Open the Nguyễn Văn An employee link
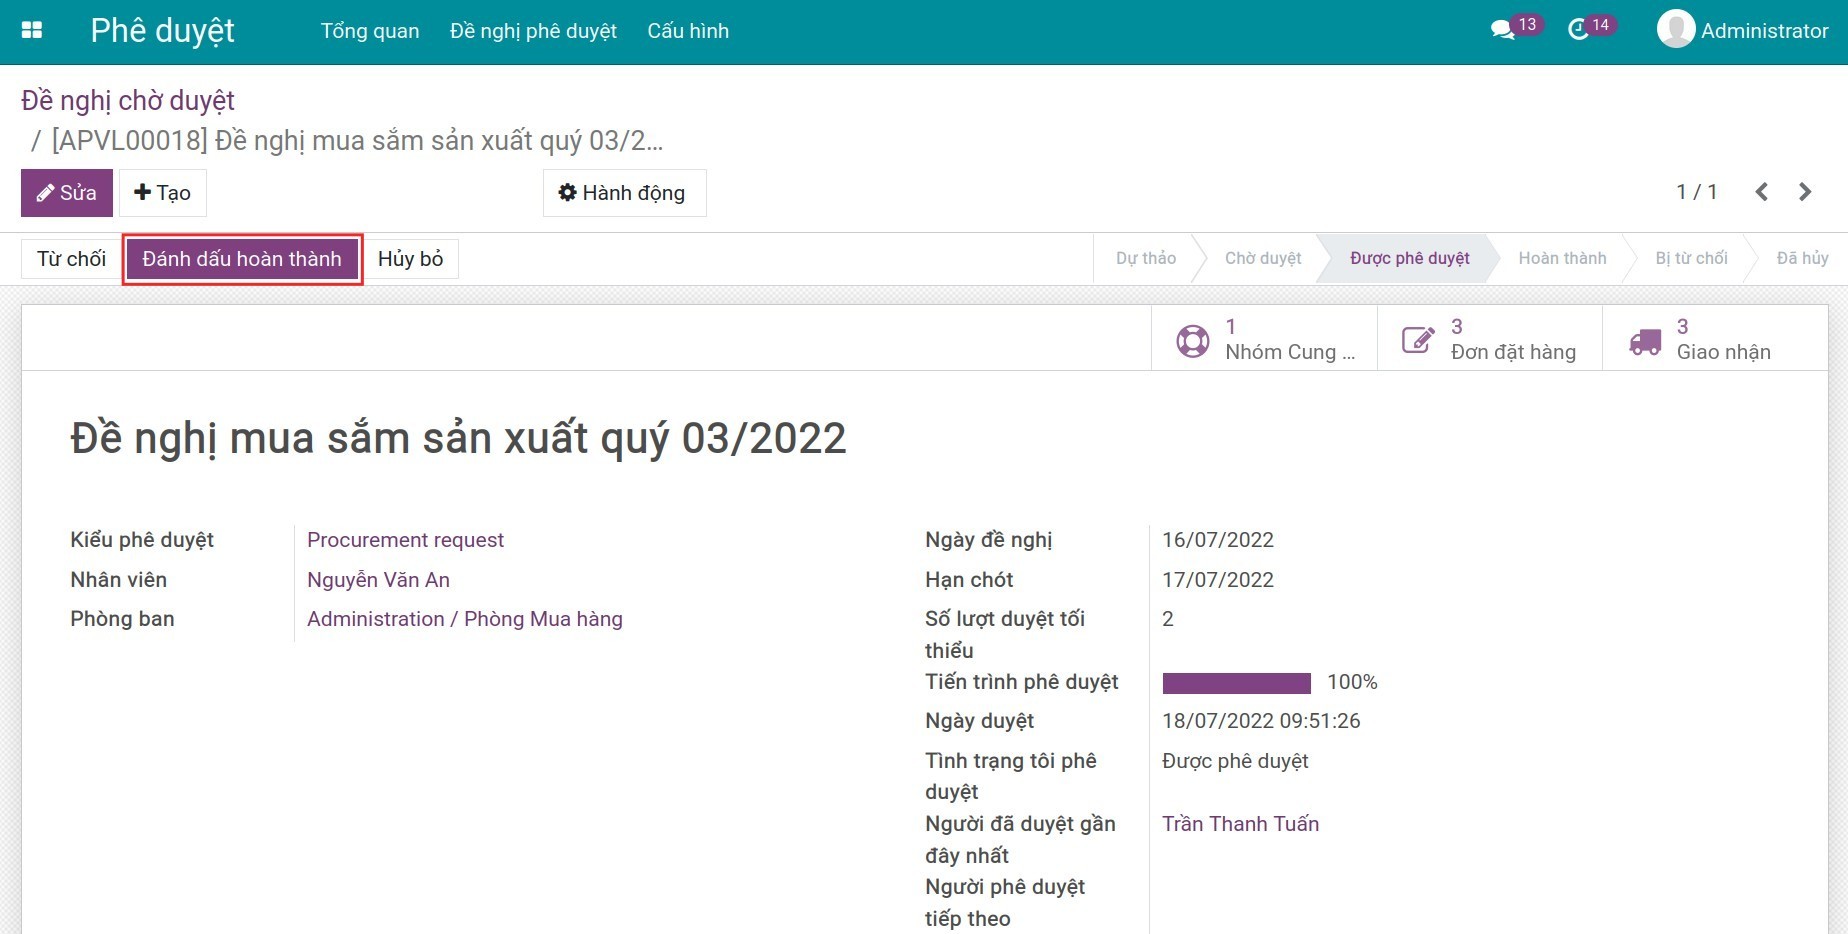This screenshot has height=934, width=1848. (x=378, y=580)
